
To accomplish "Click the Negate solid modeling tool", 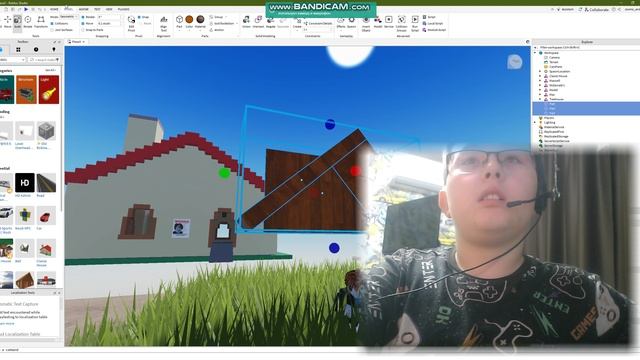I will click(271, 22).
